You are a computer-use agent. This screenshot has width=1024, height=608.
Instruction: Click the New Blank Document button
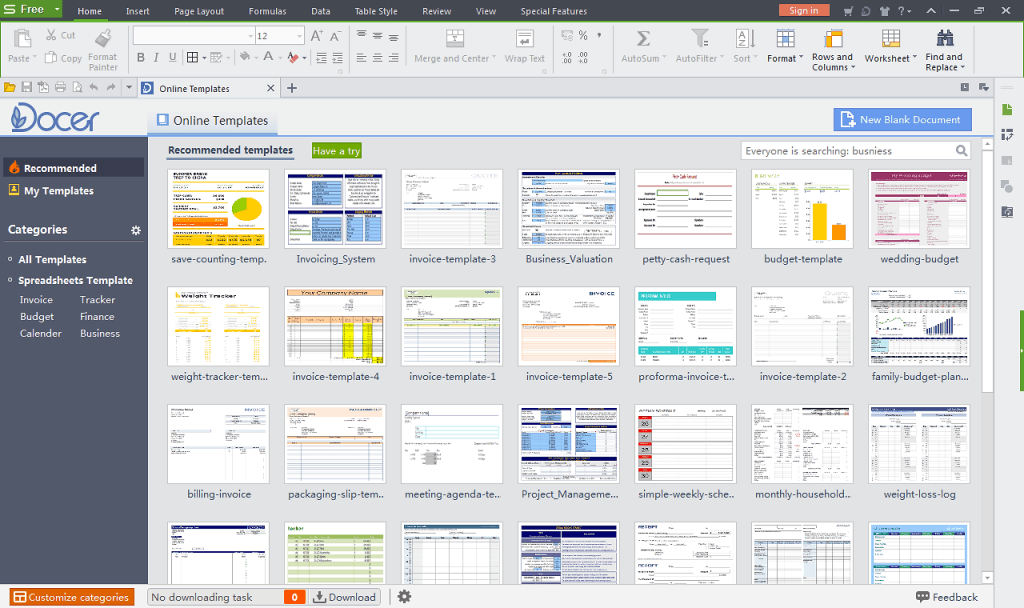click(x=901, y=119)
